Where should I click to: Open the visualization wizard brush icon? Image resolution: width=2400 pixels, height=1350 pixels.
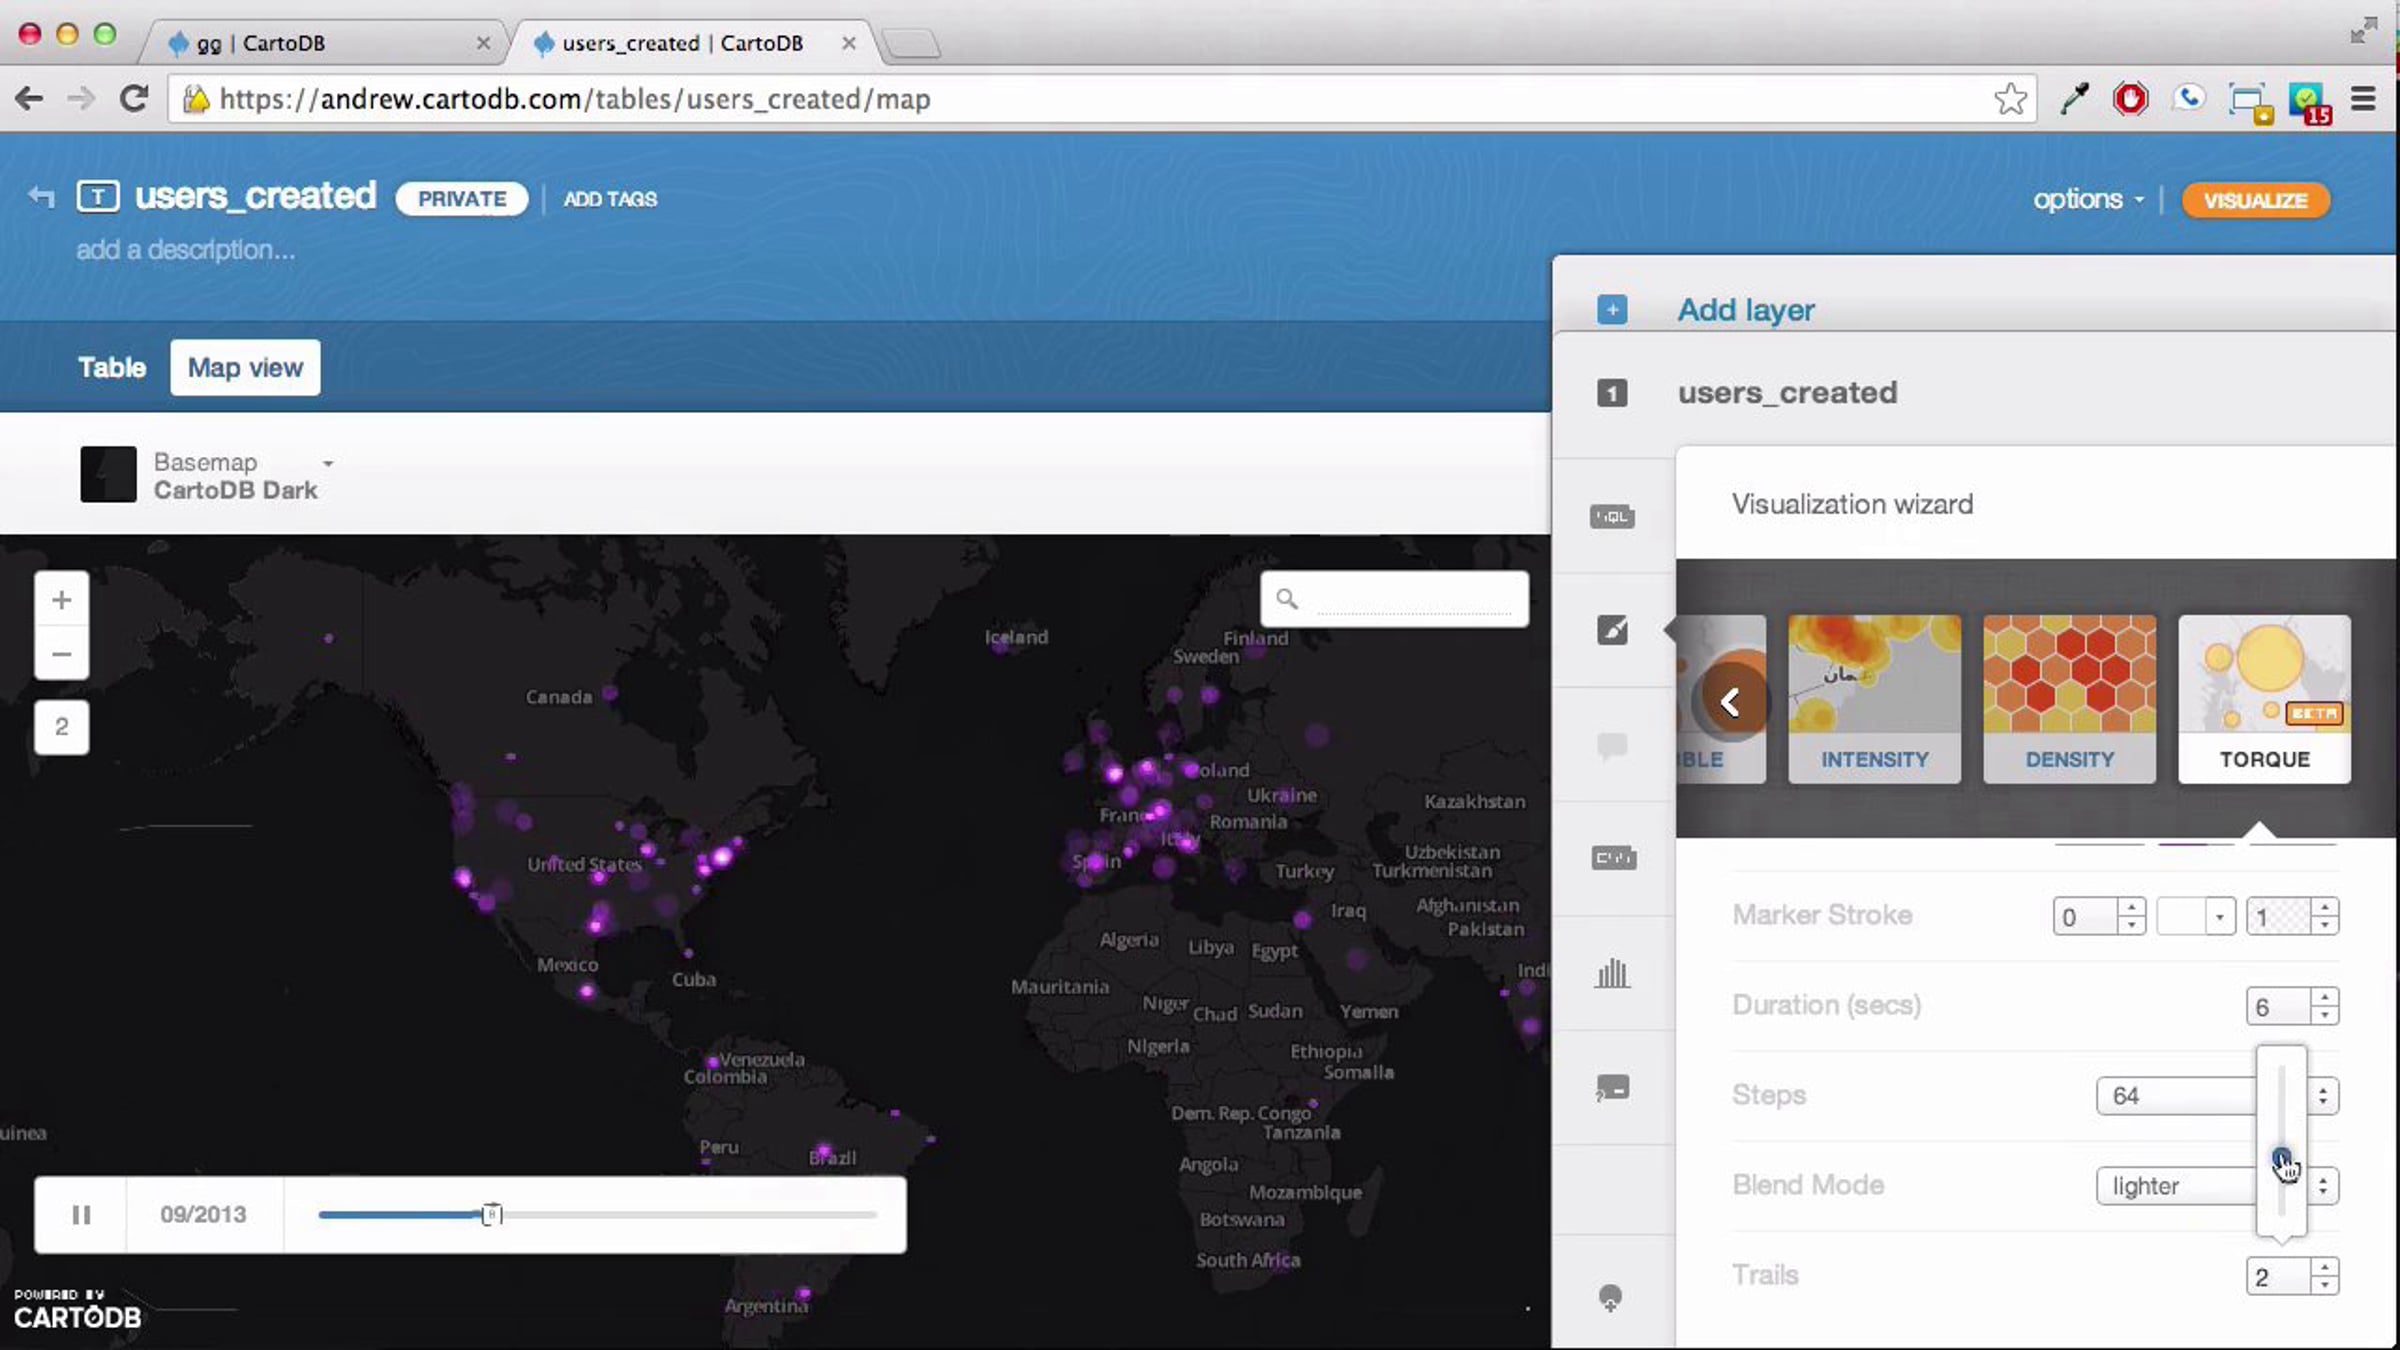pos(1612,630)
